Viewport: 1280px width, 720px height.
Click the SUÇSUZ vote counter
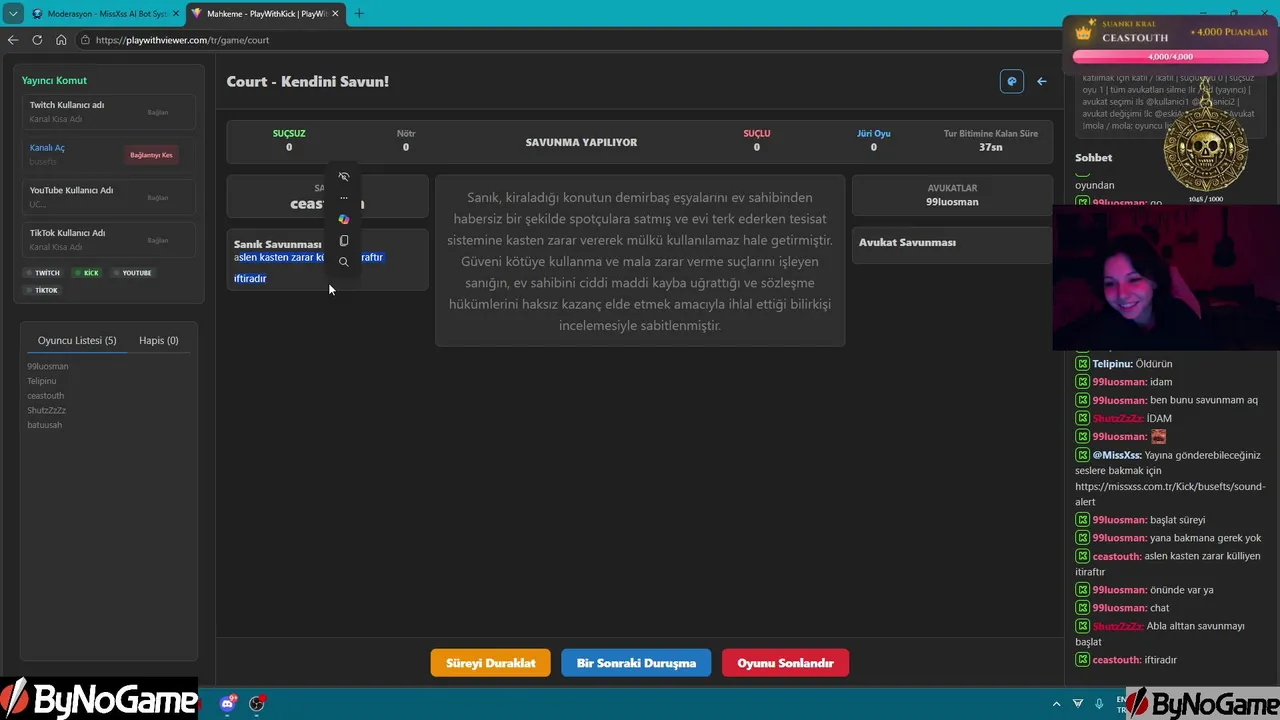289,141
